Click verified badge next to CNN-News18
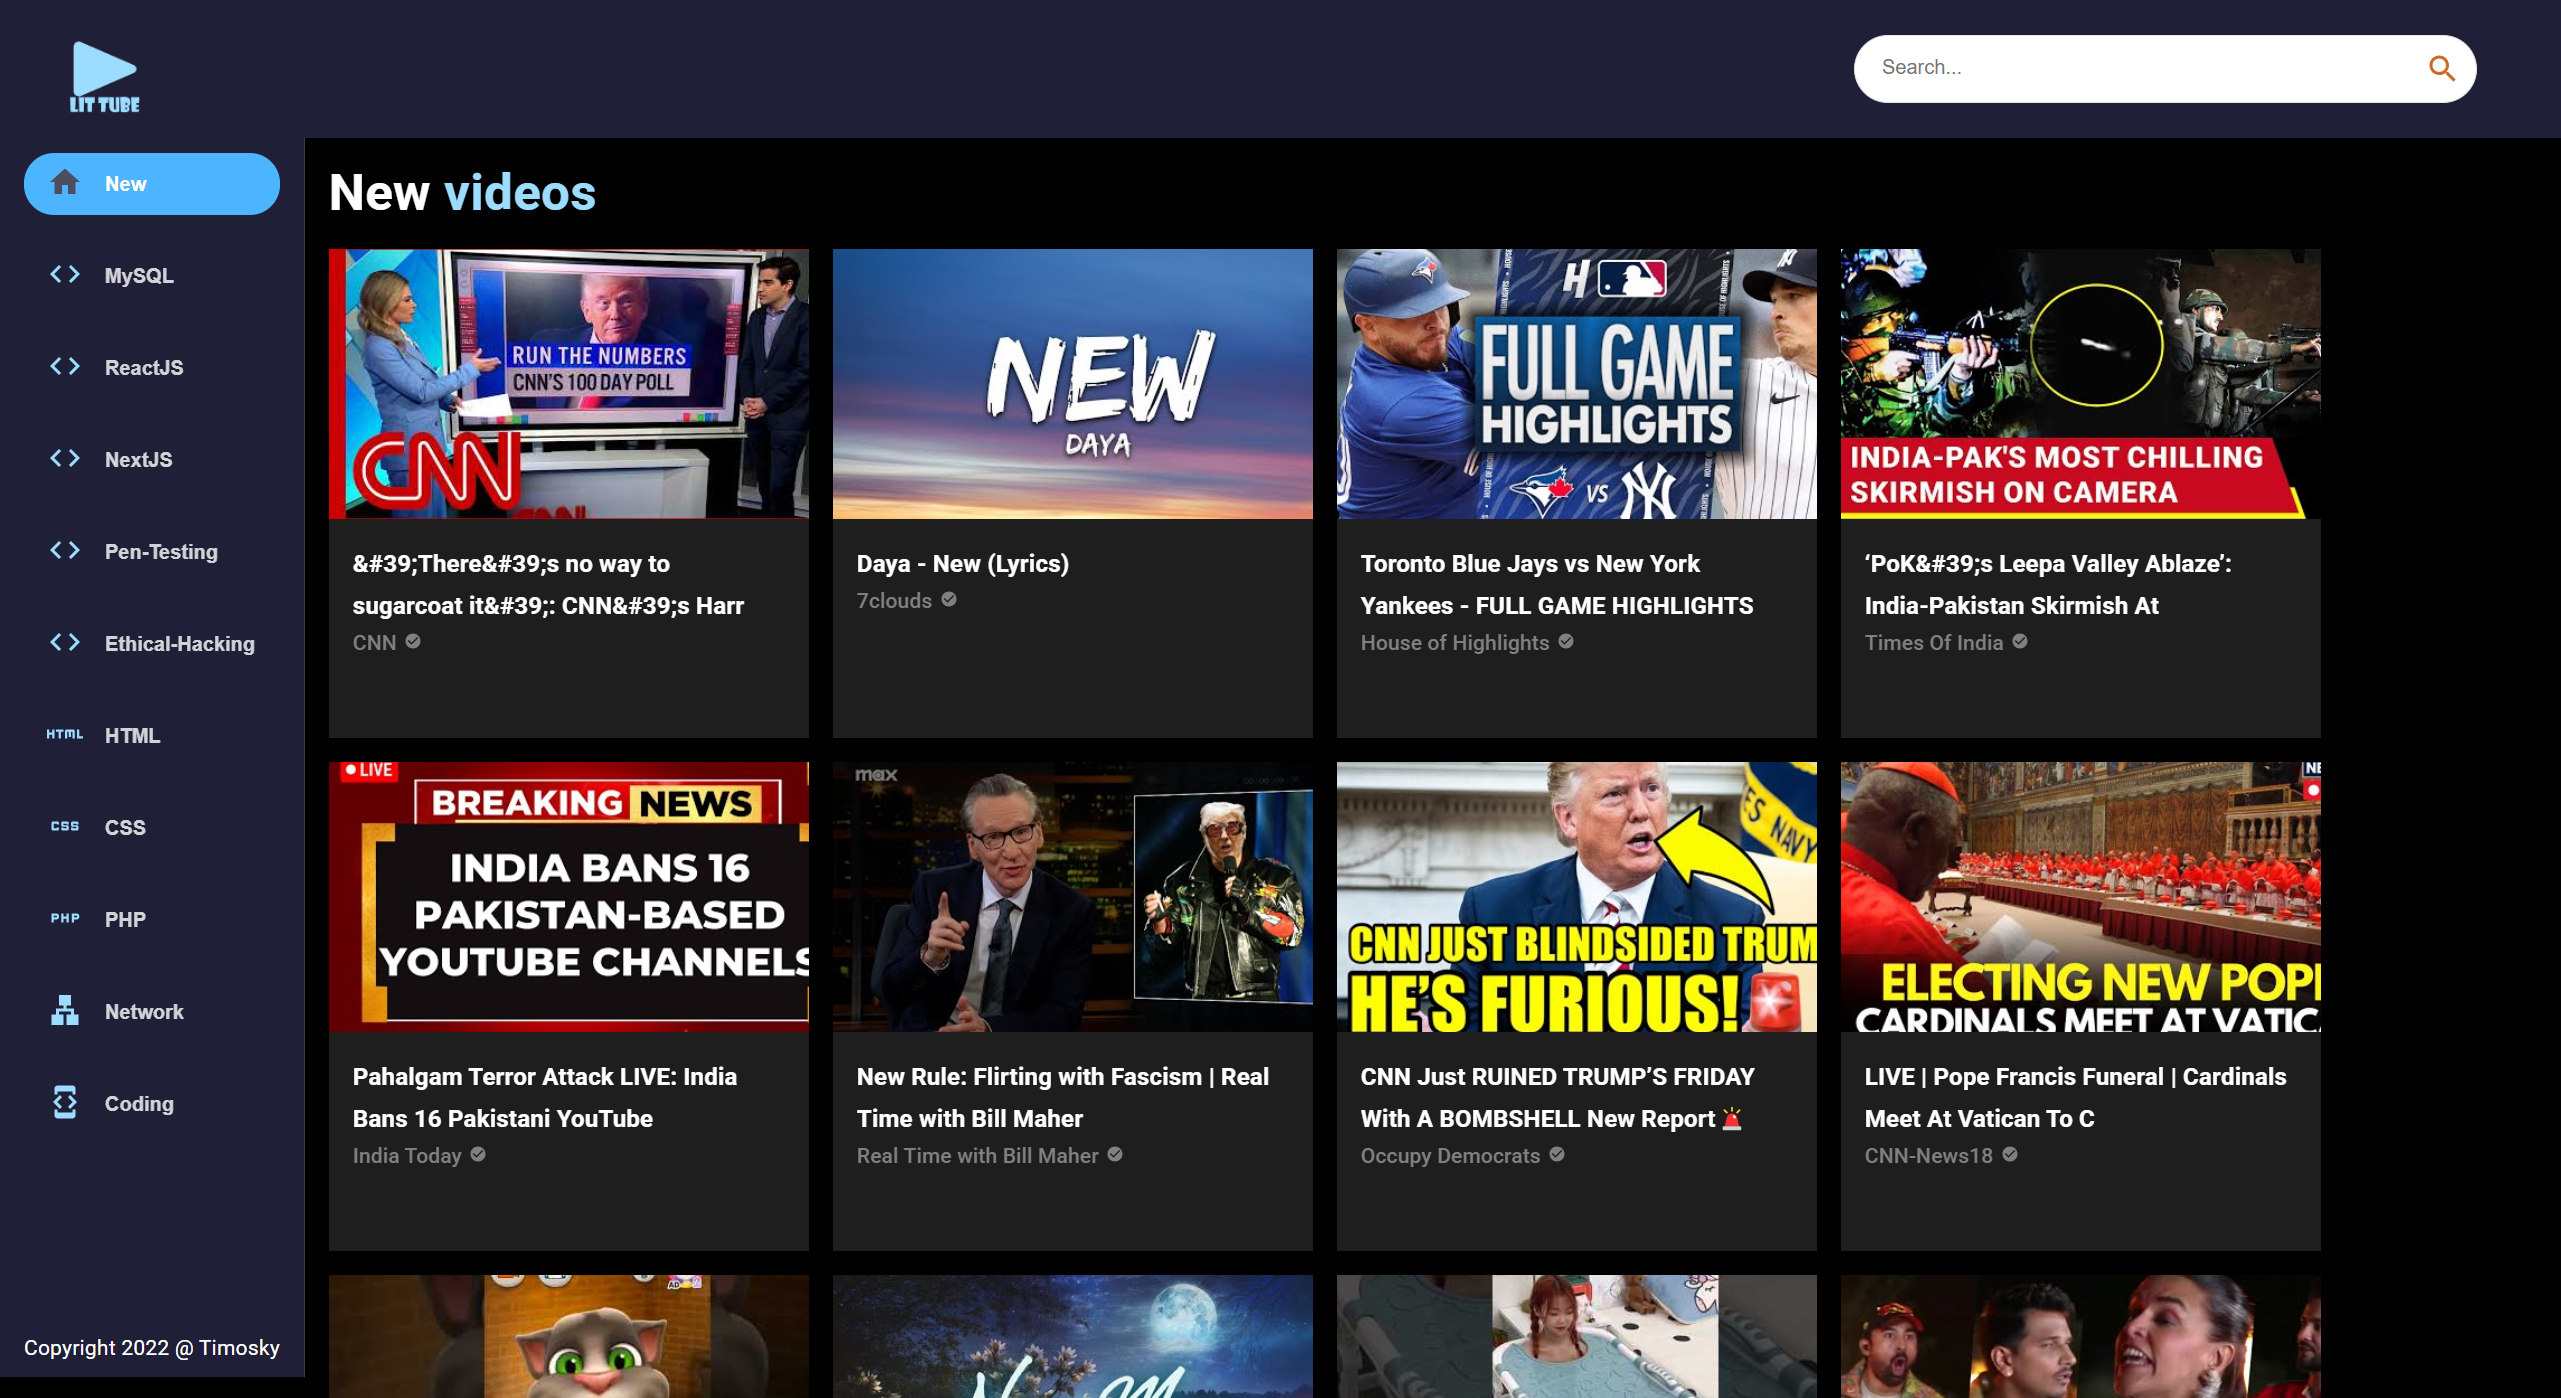Viewport: 2561px width, 1398px height. point(2010,1155)
